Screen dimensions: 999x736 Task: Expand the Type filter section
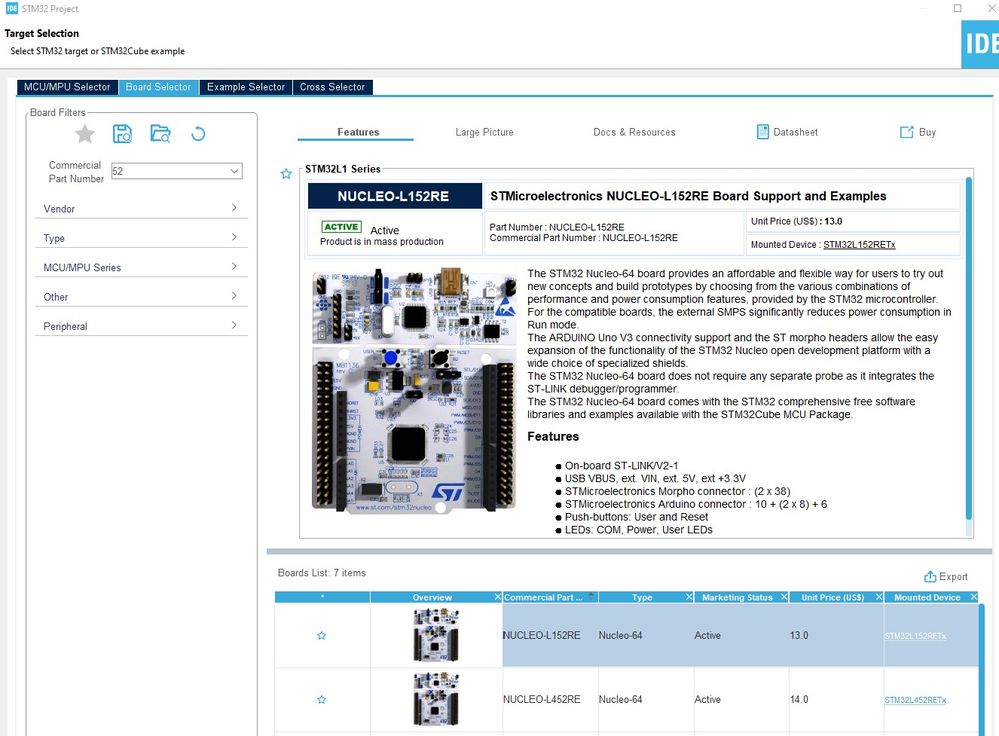click(141, 238)
